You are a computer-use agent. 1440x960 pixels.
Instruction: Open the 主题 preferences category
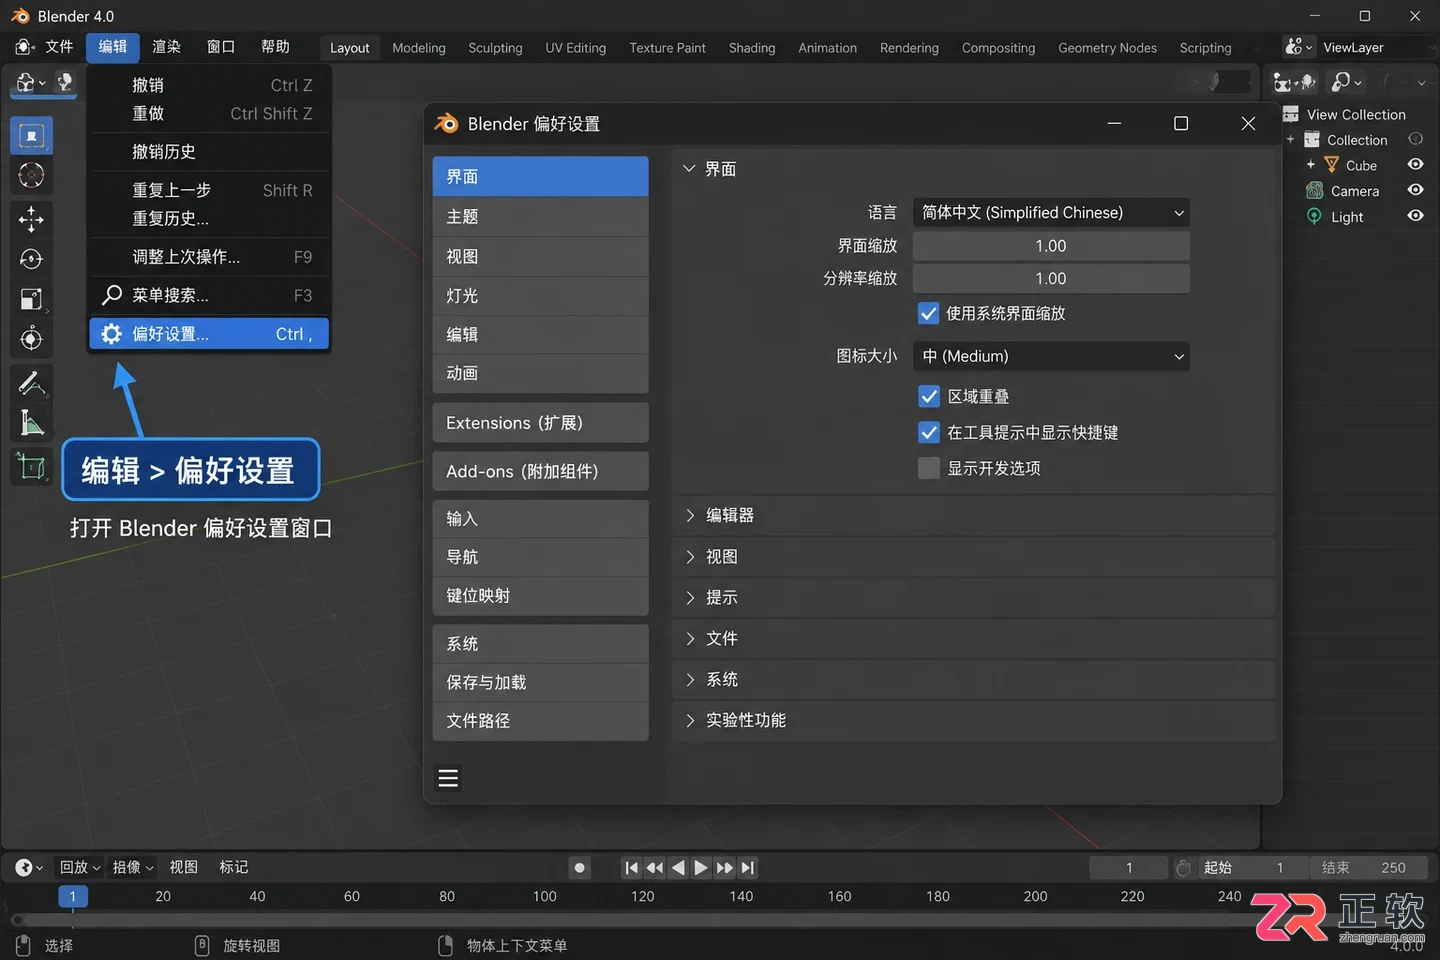pyautogui.click(x=540, y=216)
